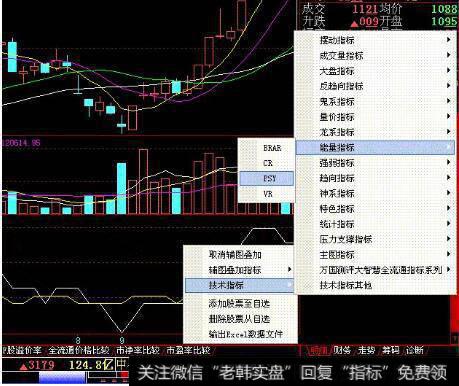Choose VR indicator from submenu
459x386 pixels.
[266, 194]
